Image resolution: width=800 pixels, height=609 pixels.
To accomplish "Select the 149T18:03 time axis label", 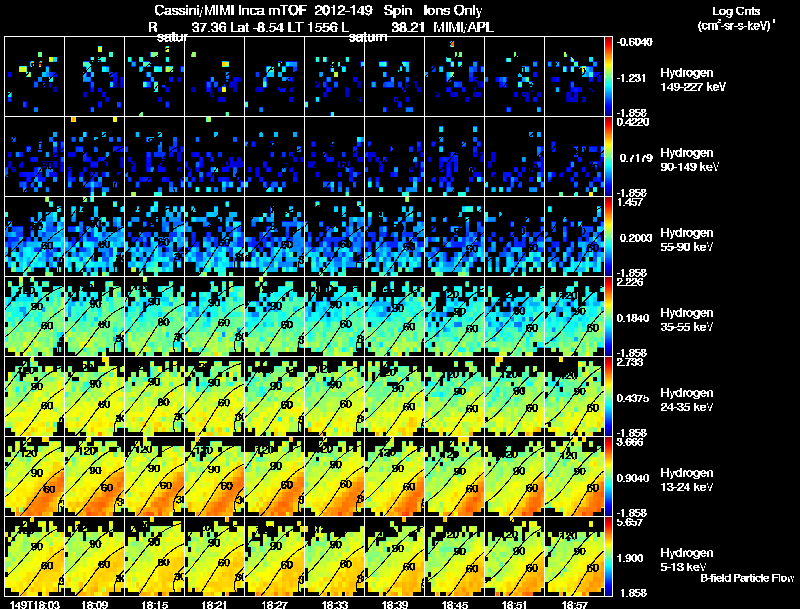I will point(35,604).
